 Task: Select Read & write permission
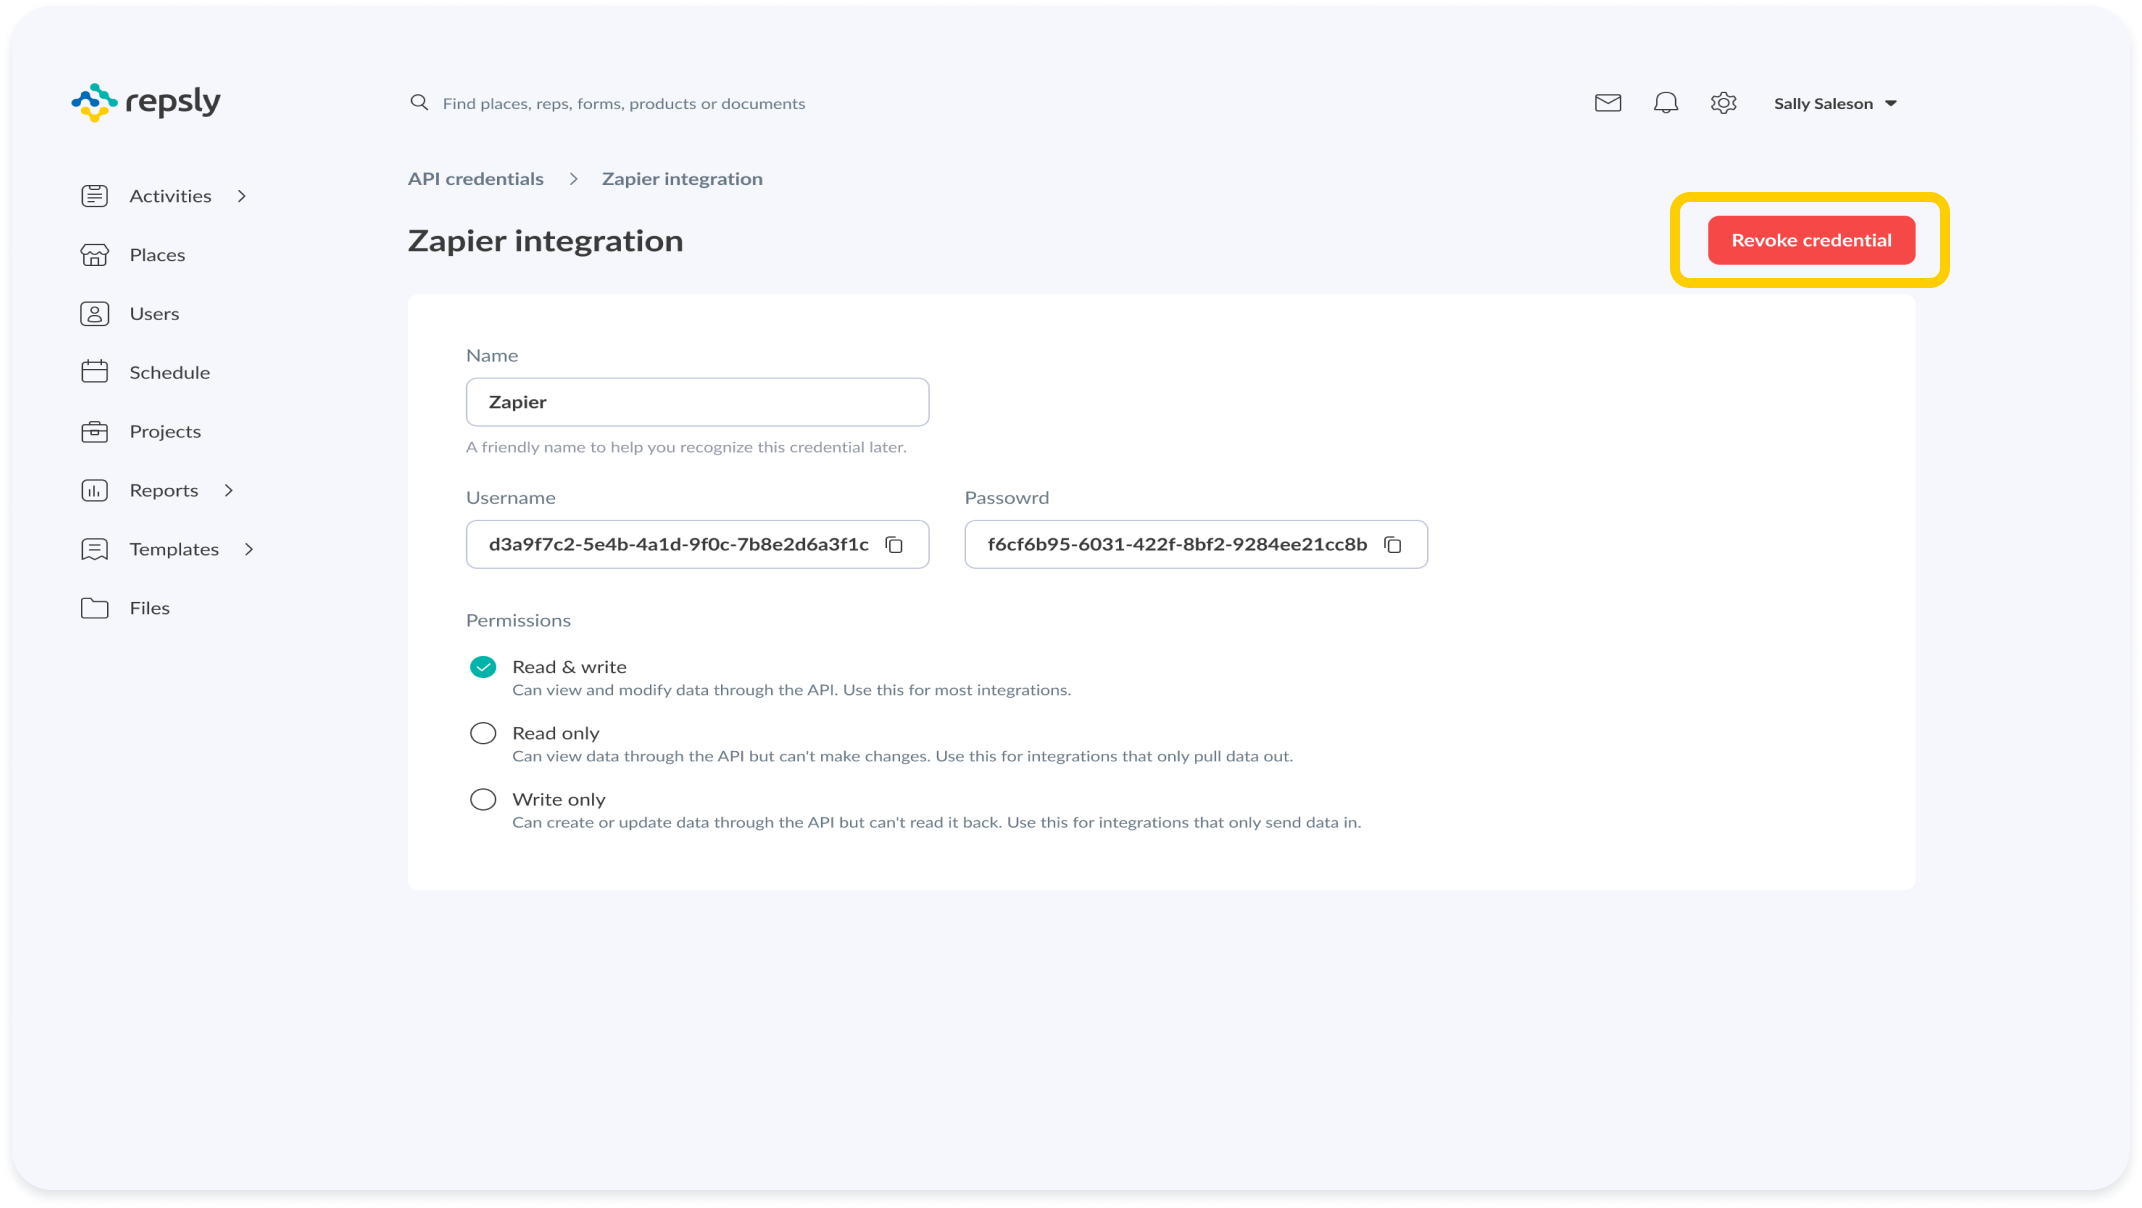pyautogui.click(x=483, y=667)
